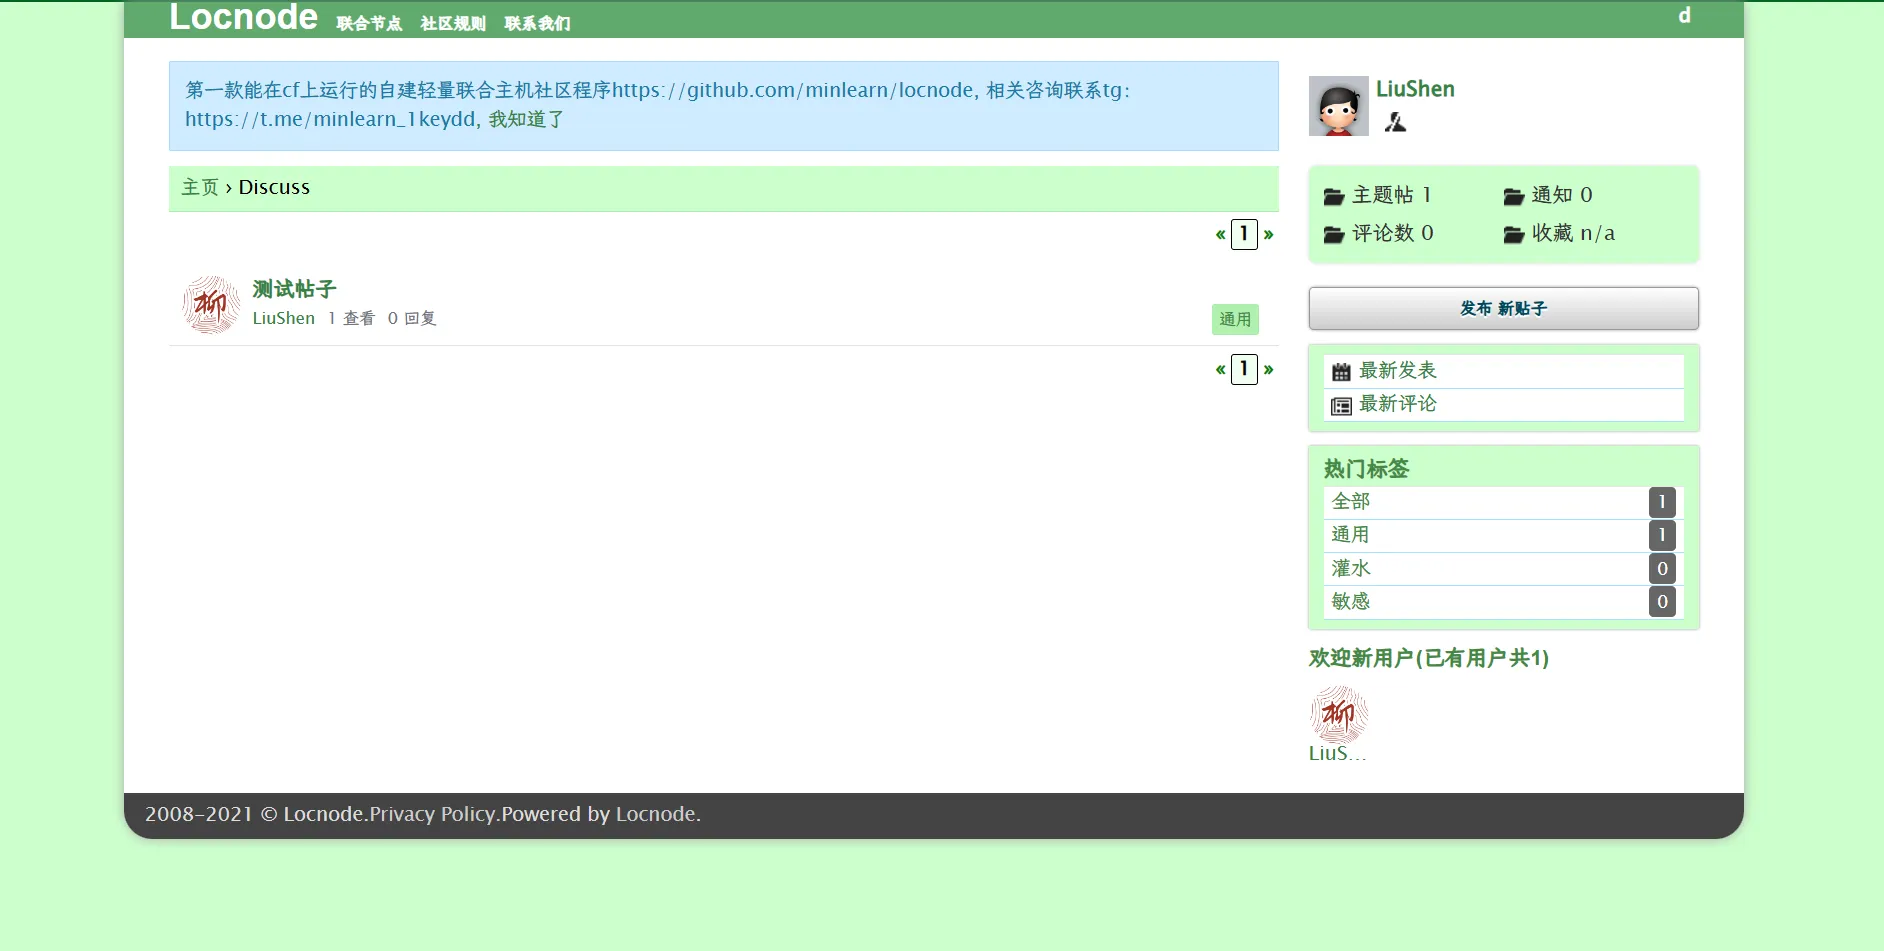Click the folder icon beside 主题帖
This screenshot has height=951, width=1884.
(x=1333, y=196)
